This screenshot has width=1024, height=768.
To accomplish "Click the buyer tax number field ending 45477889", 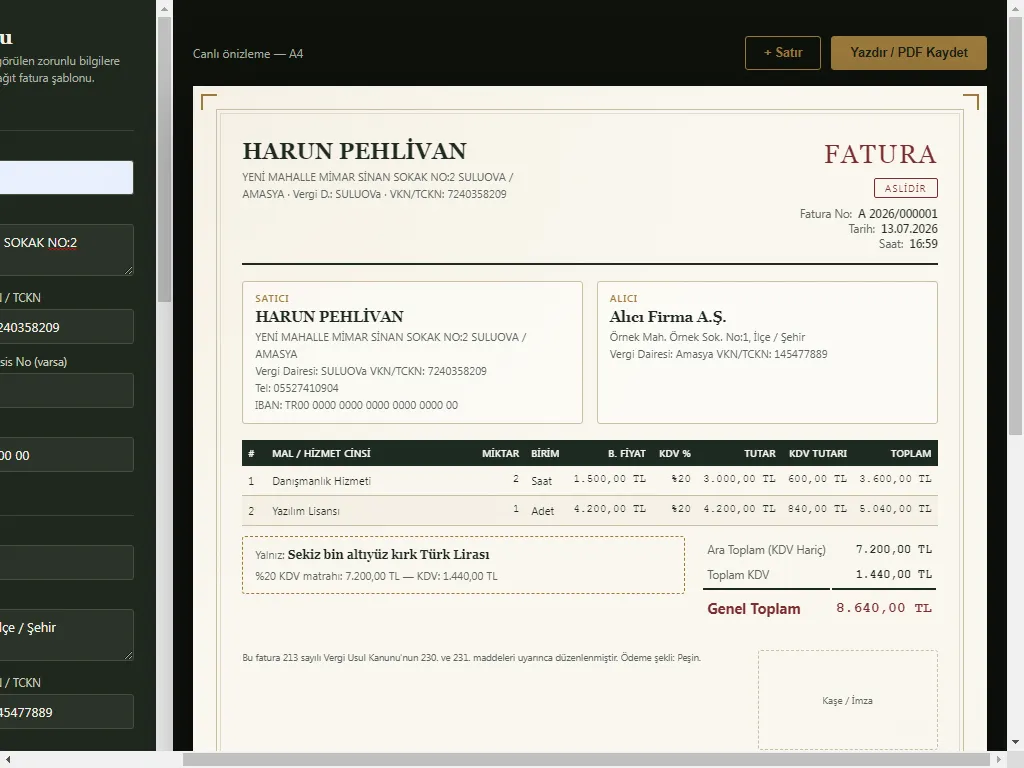I will [66, 712].
